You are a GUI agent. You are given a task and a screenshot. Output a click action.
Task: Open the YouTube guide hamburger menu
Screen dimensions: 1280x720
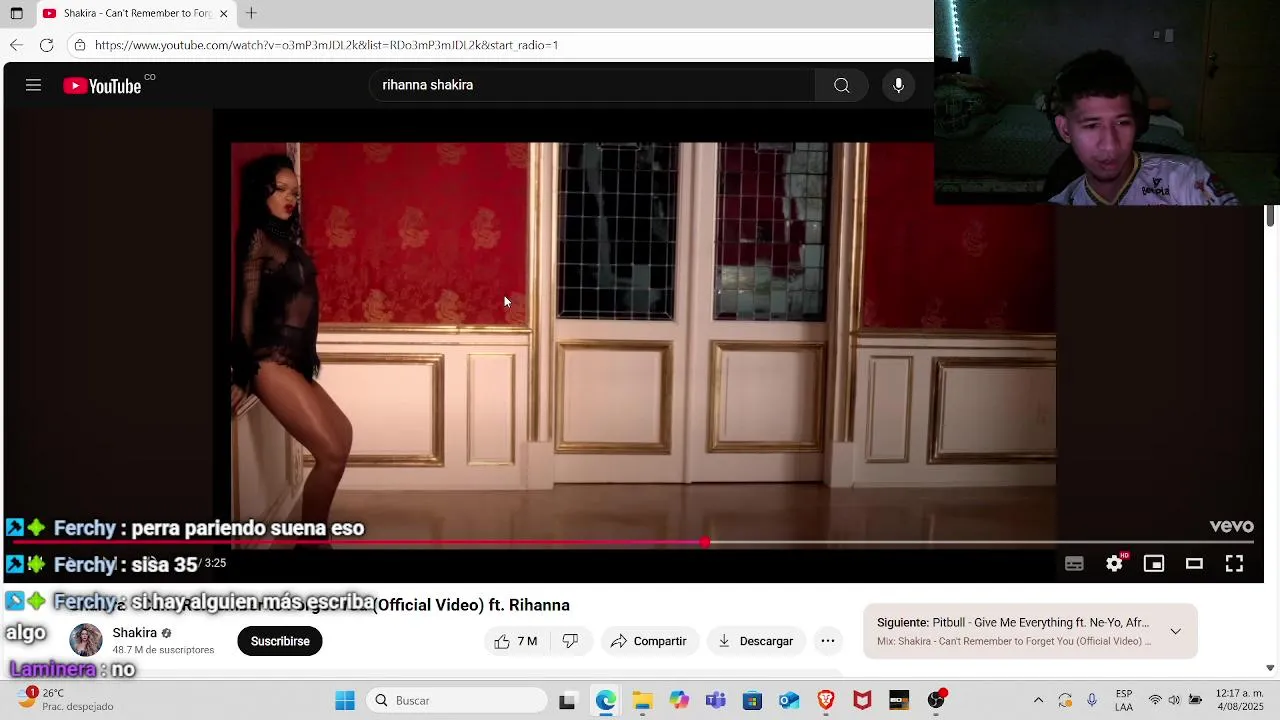(33, 86)
